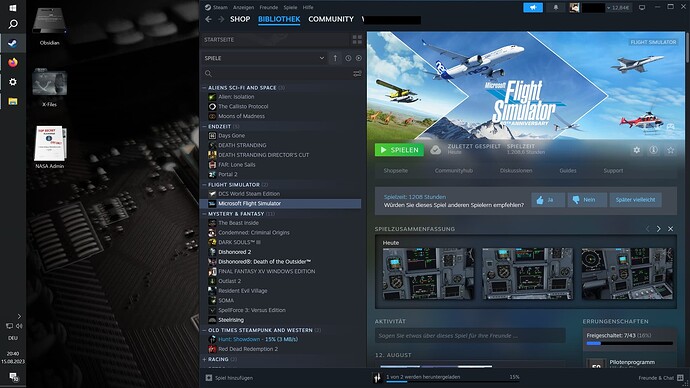690x388 pixels.
Task: Toggle the recent activity clock filter
Action: 348,58
